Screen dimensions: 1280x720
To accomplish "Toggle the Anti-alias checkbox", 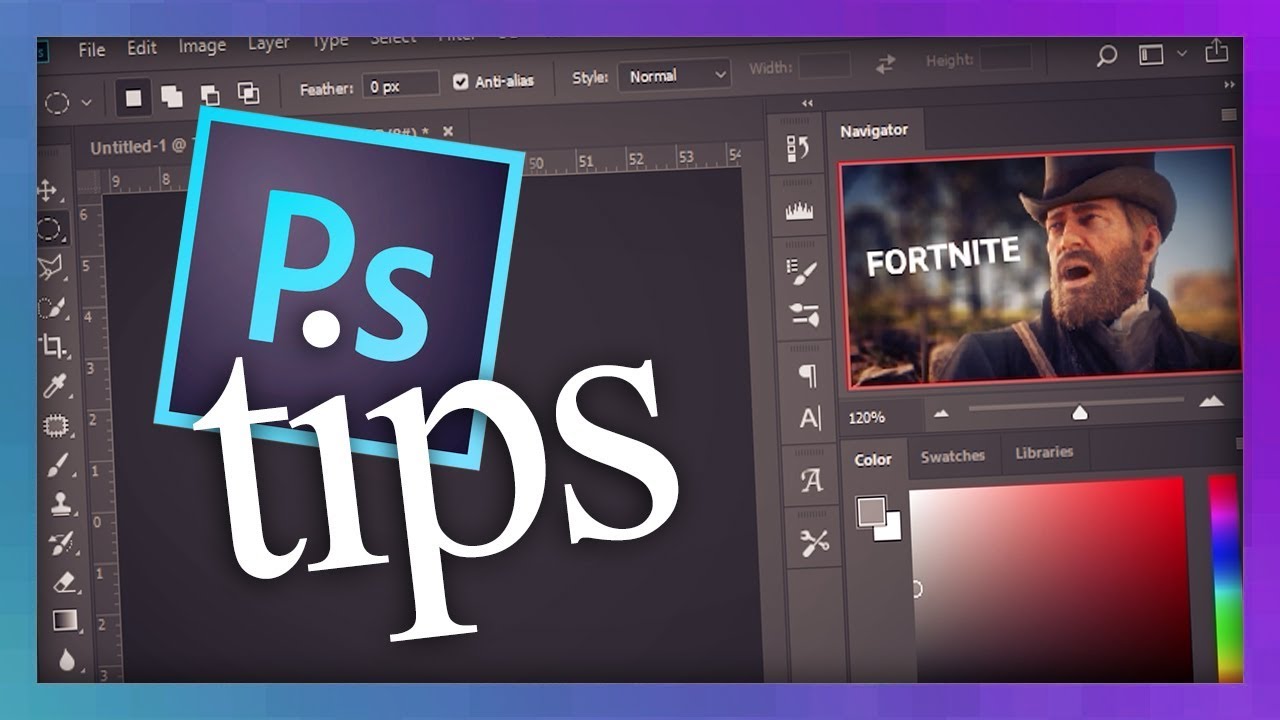I will tap(460, 82).
